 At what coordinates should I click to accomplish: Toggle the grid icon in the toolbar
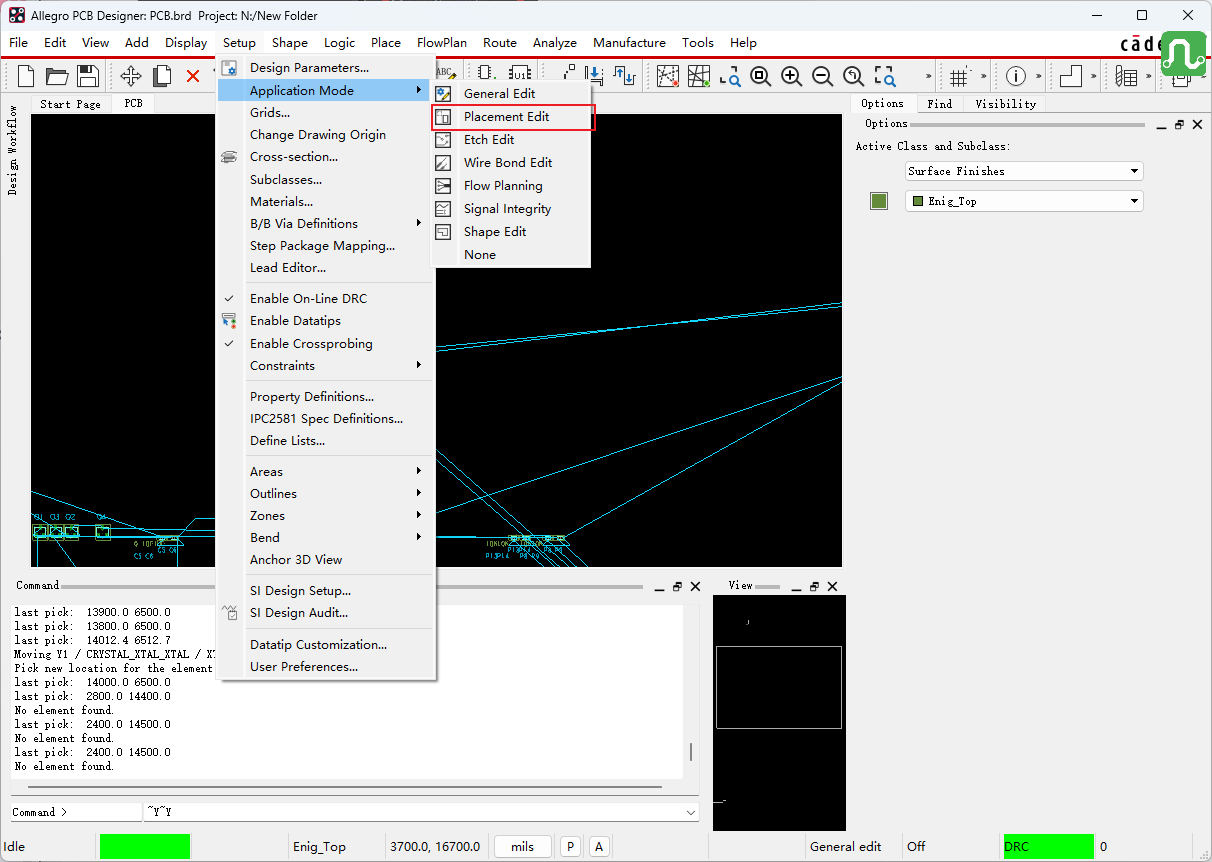pos(959,76)
